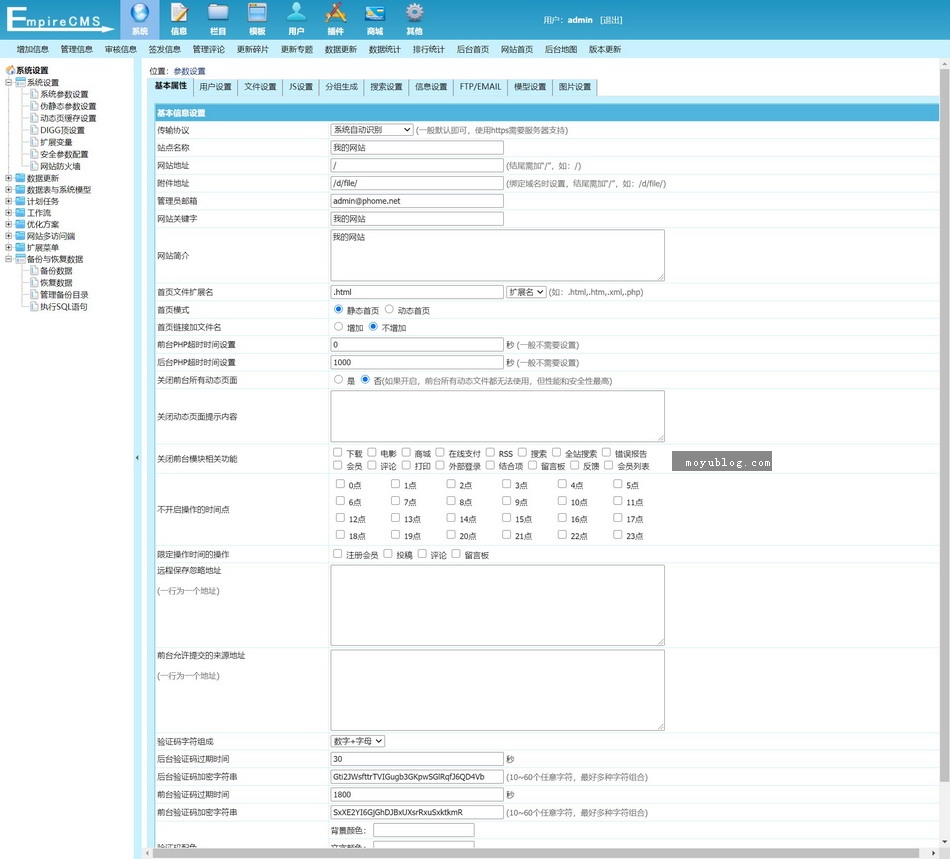Expand the 数据表与系统模型 tree node

click(x=8, y=190)
